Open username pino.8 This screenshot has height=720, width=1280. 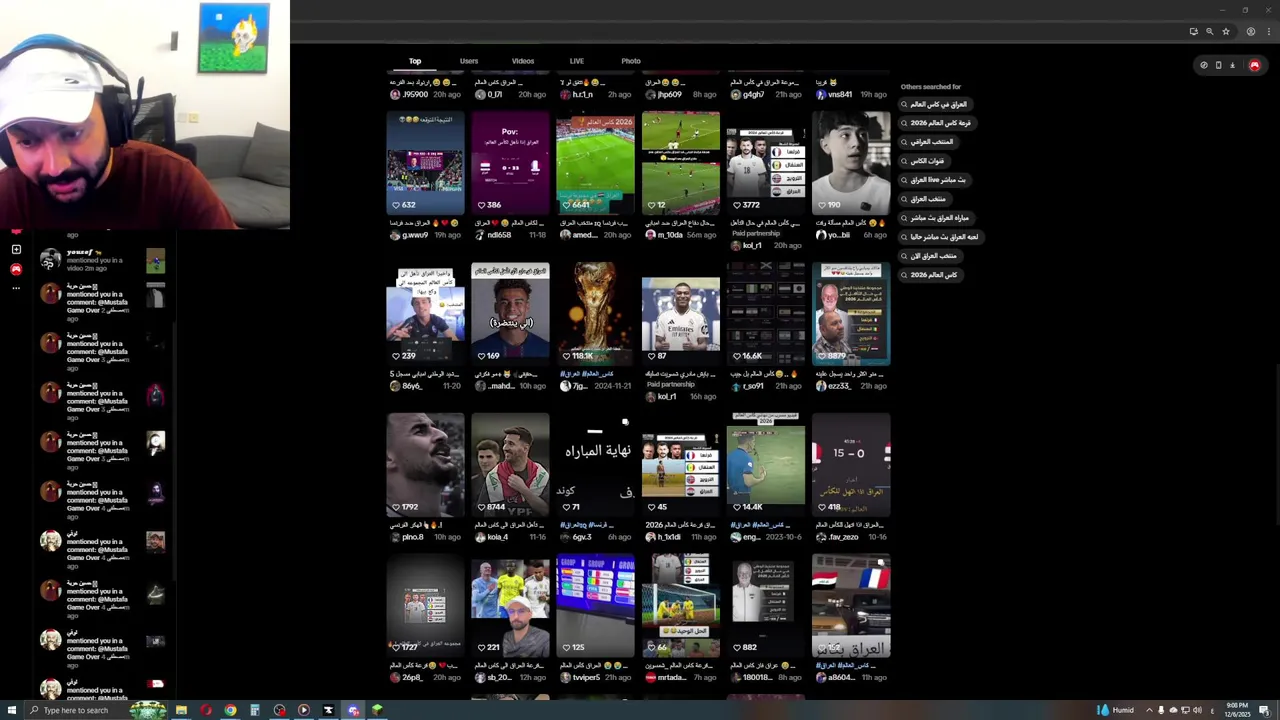tap(412, 537)
